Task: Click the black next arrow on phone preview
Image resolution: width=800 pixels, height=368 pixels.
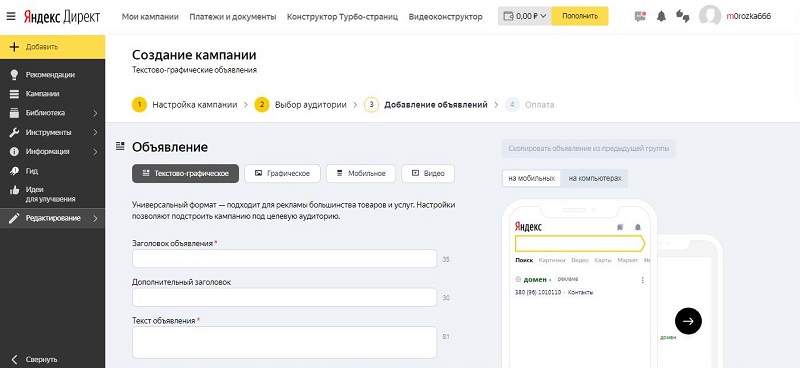Action: click(688, 321)
